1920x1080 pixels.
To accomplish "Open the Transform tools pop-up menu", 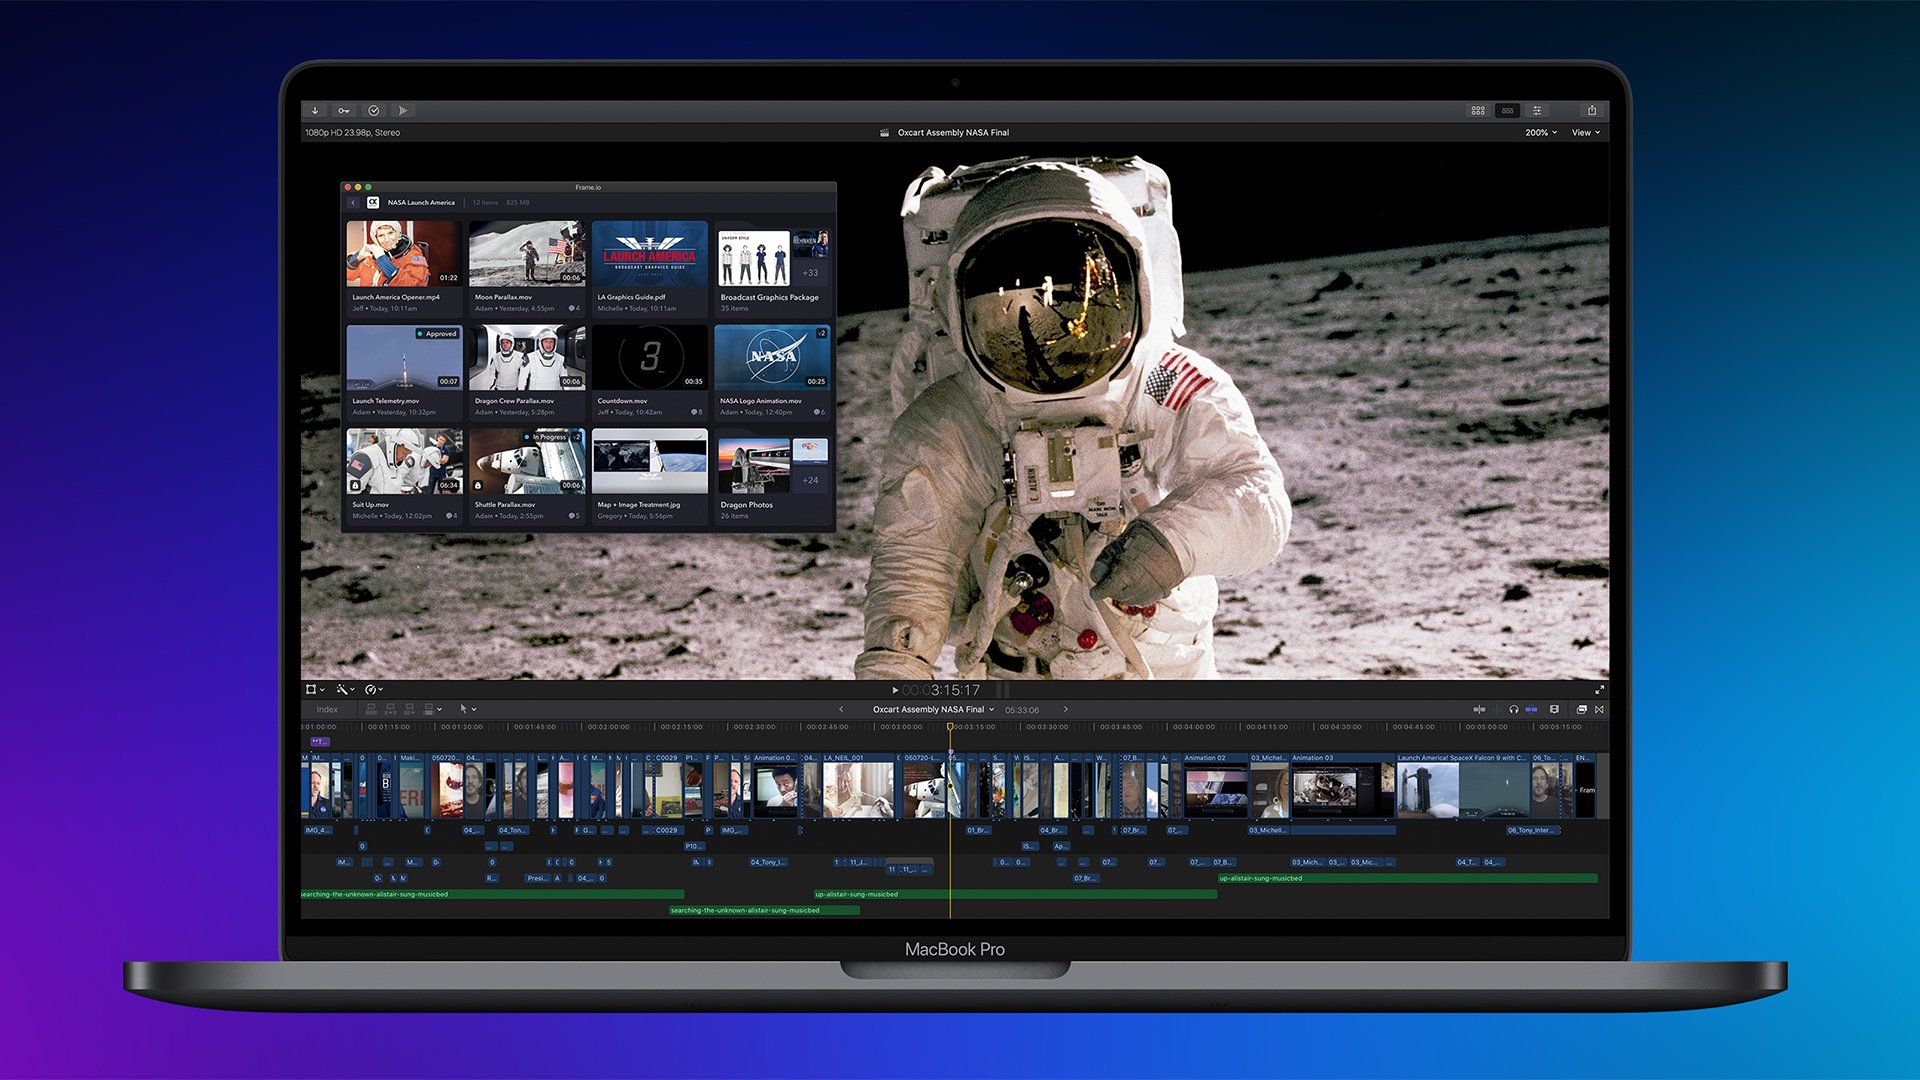I will click(315, 690).
